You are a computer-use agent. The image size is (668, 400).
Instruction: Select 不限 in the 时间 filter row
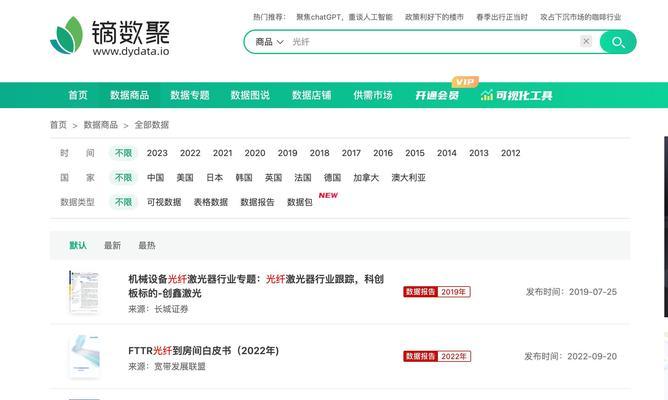point(124,153)
